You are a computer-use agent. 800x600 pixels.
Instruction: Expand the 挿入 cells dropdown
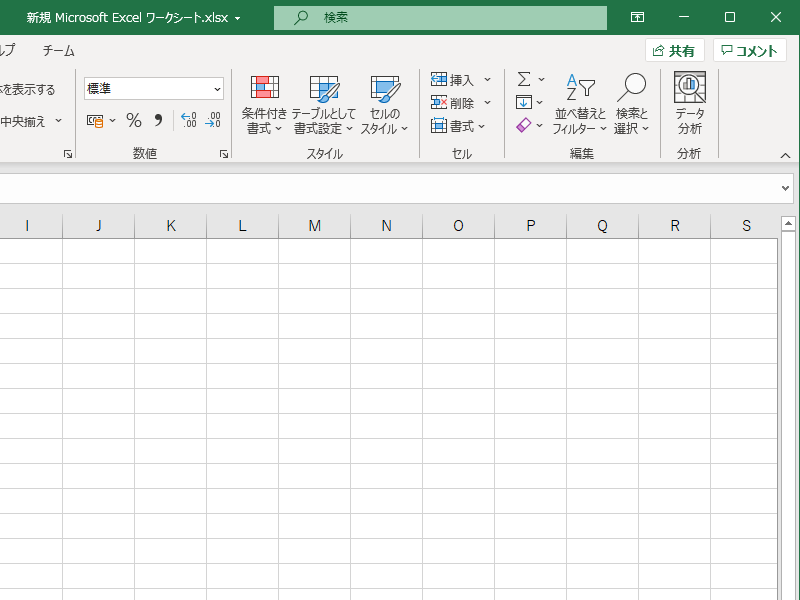coord(488,80)
